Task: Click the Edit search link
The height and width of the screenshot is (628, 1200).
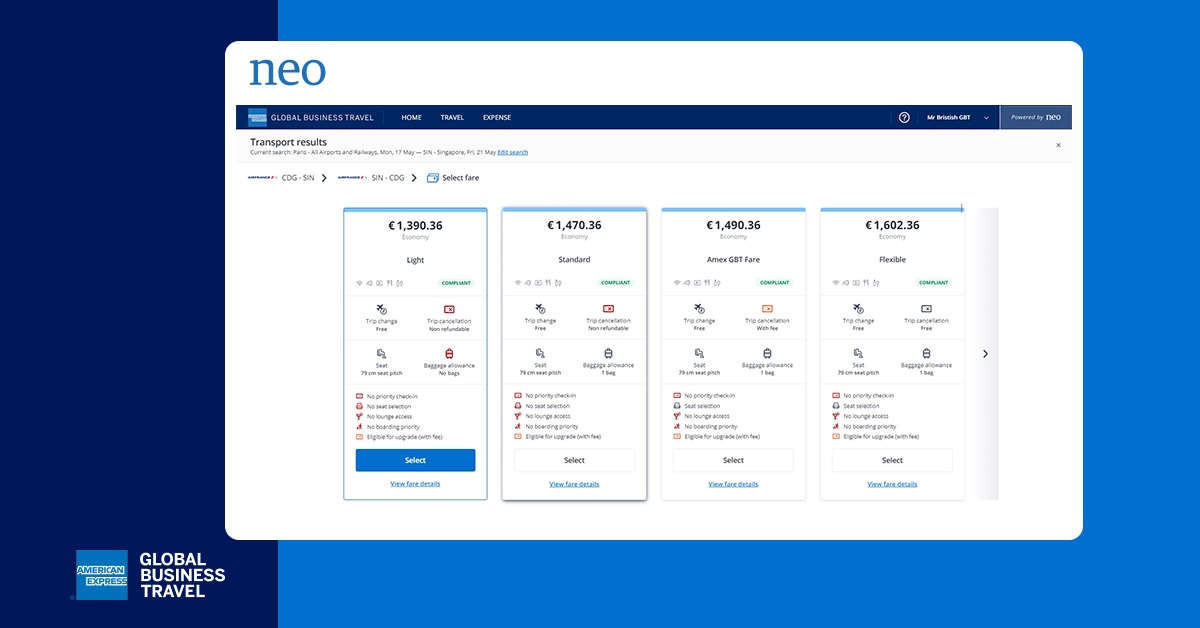Action: 512,152
